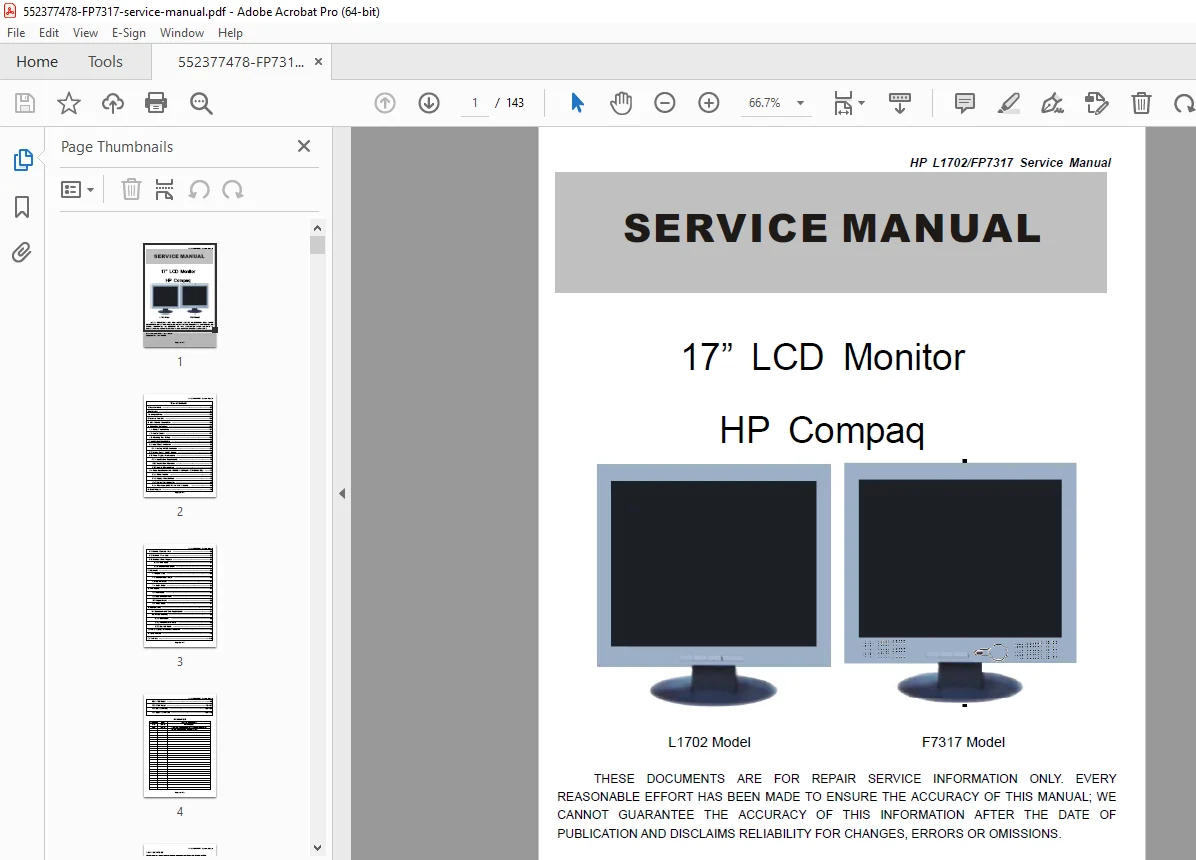The image size is (1196, 860).
Task: Click the thumbnail panel scrollbar thumb
Action: pyautogui.click(x=317, y=245)
